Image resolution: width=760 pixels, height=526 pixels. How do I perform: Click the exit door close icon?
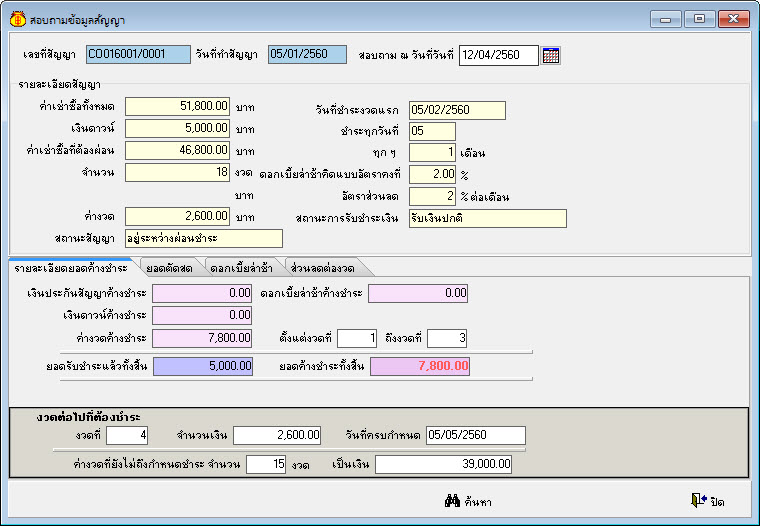coord(698,500)
